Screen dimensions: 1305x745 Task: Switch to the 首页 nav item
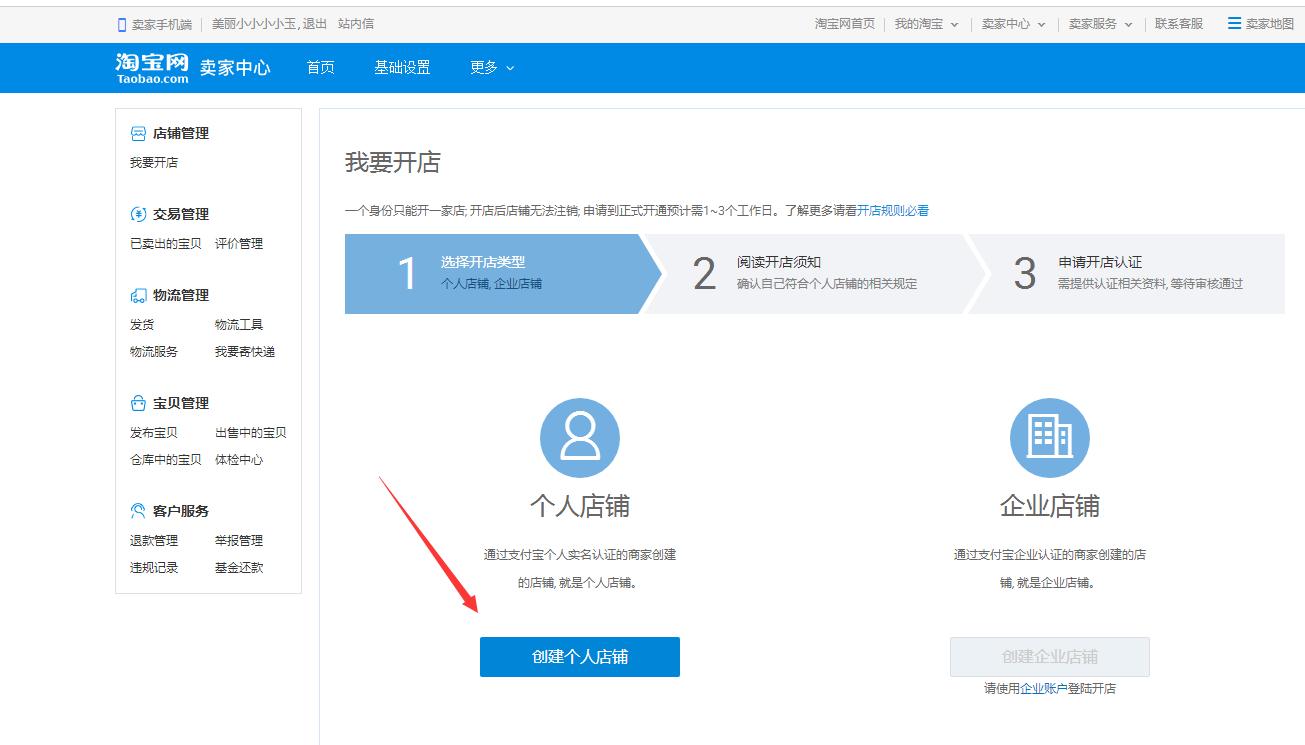pyautogui.click(x=319, y=68)
